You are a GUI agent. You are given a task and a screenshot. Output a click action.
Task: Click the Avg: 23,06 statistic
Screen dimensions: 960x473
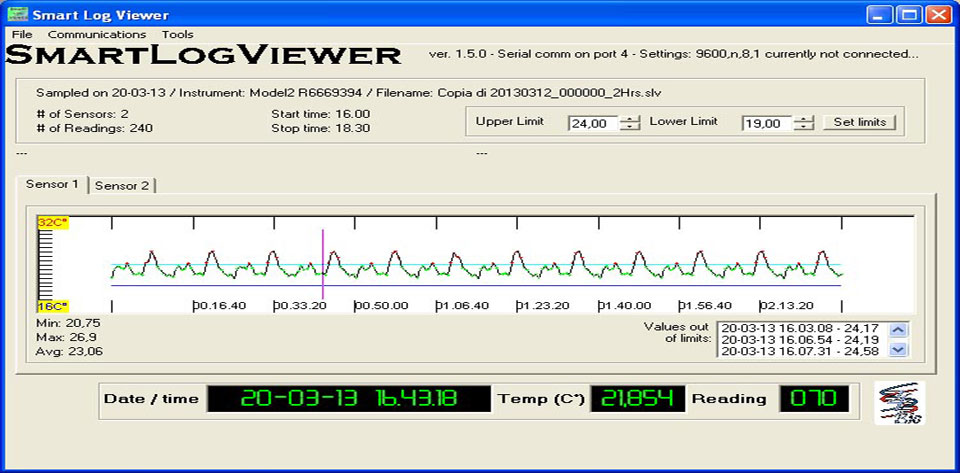(x=70, y=351)
